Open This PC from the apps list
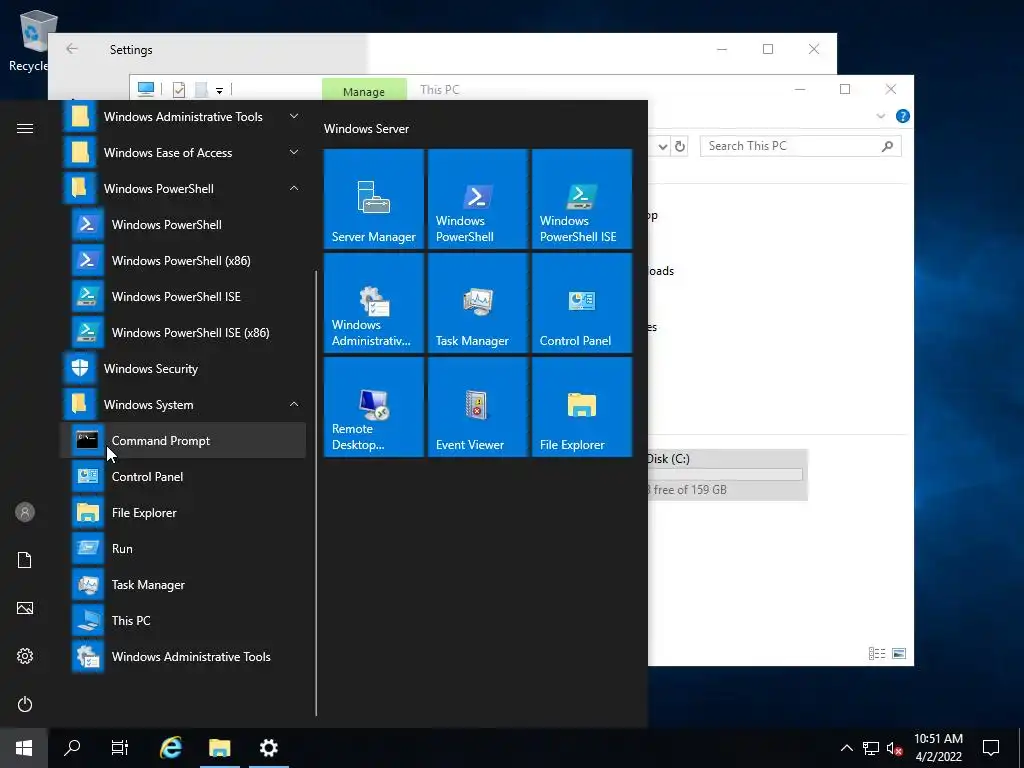 coord(183,620)
